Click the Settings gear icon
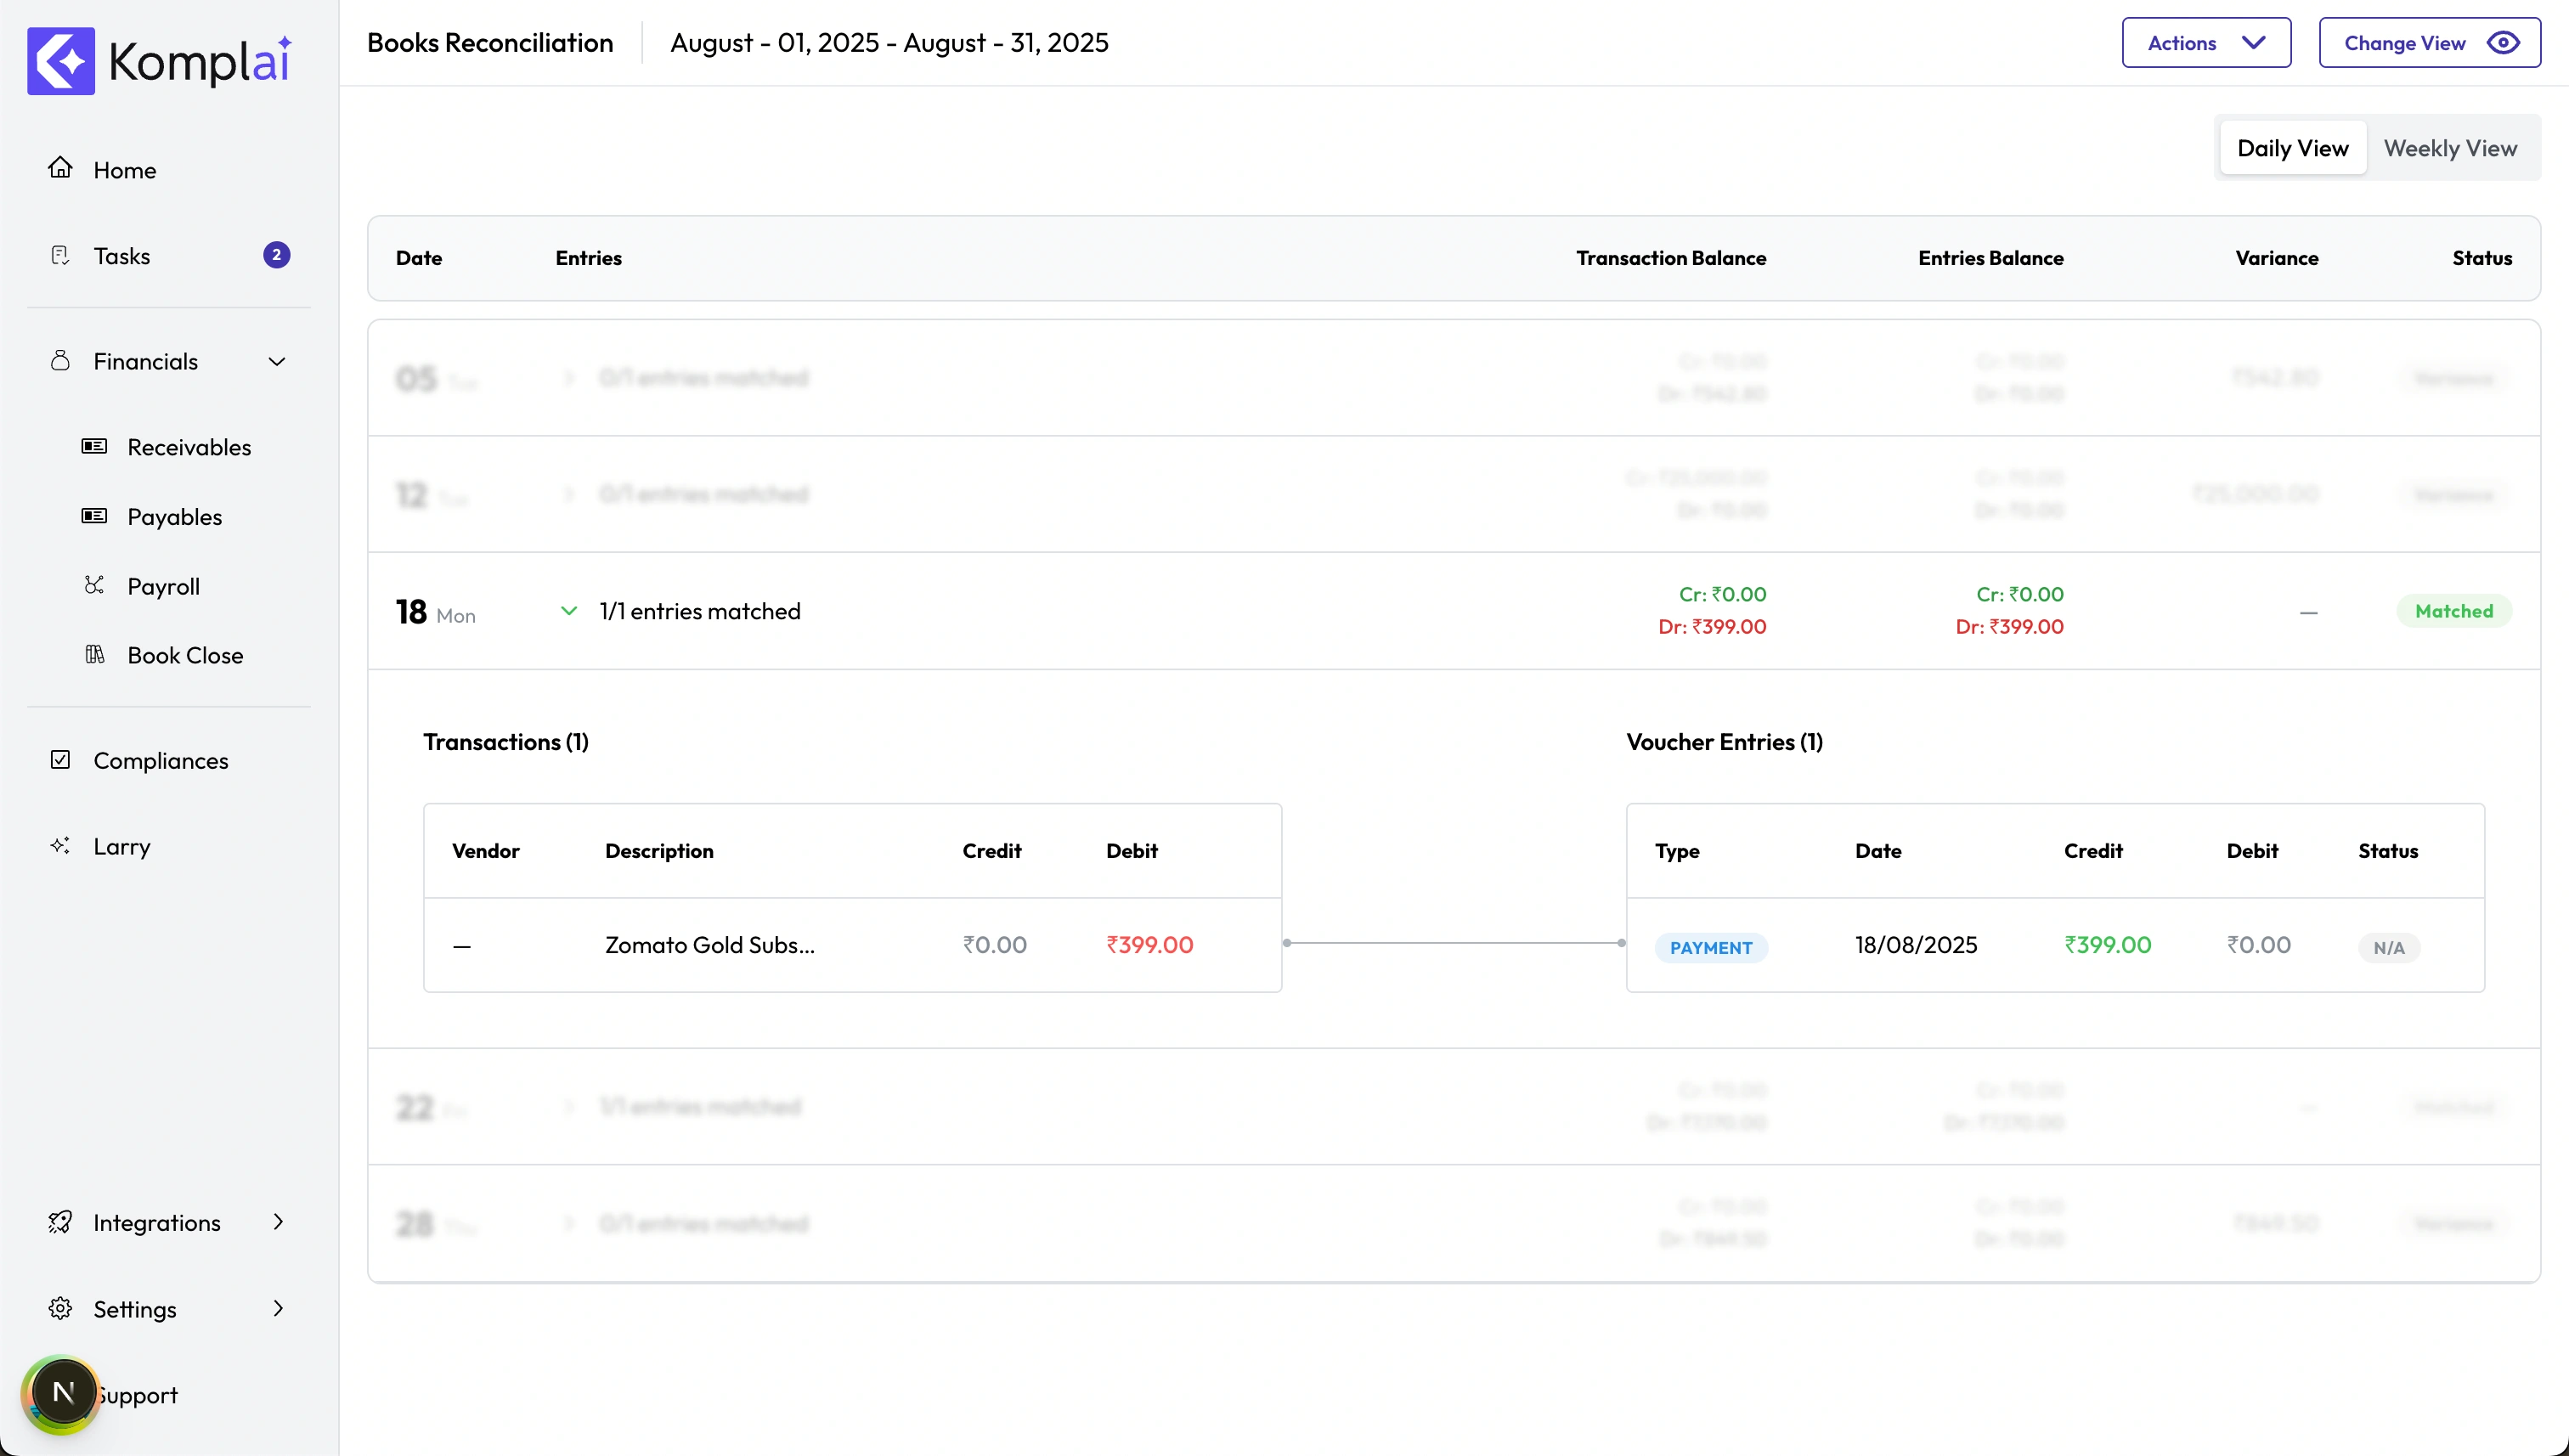 point(60,1308)
